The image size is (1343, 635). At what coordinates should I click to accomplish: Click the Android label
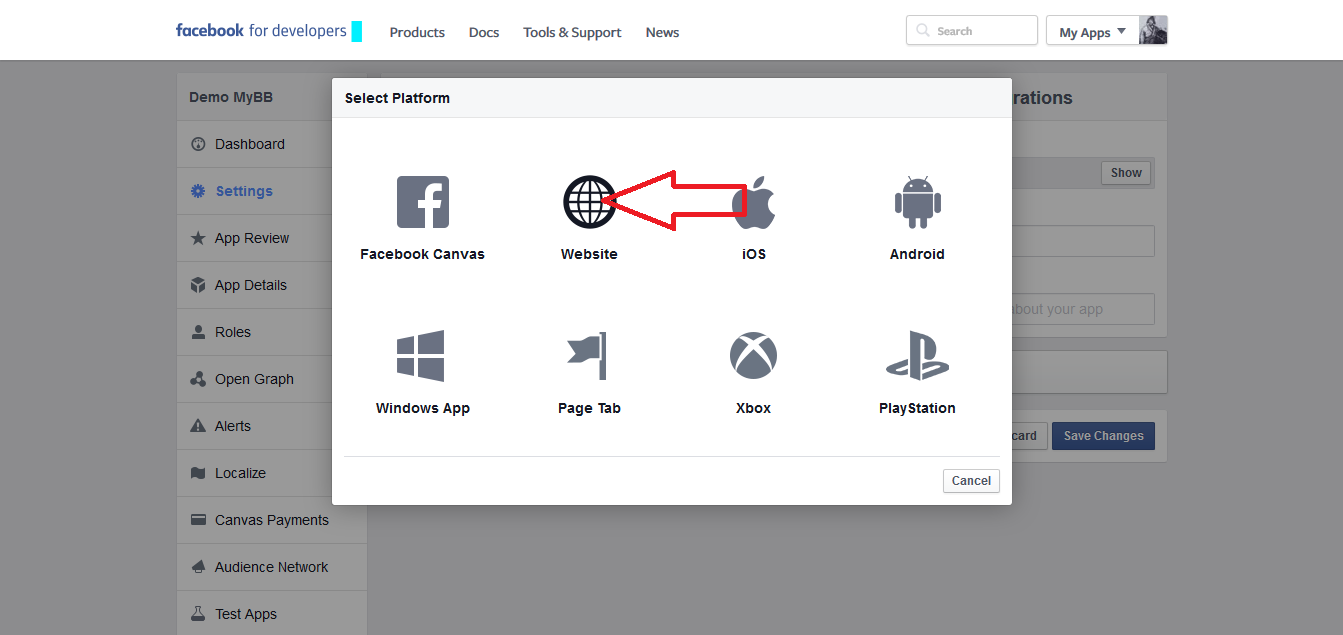tap(917, 254)
